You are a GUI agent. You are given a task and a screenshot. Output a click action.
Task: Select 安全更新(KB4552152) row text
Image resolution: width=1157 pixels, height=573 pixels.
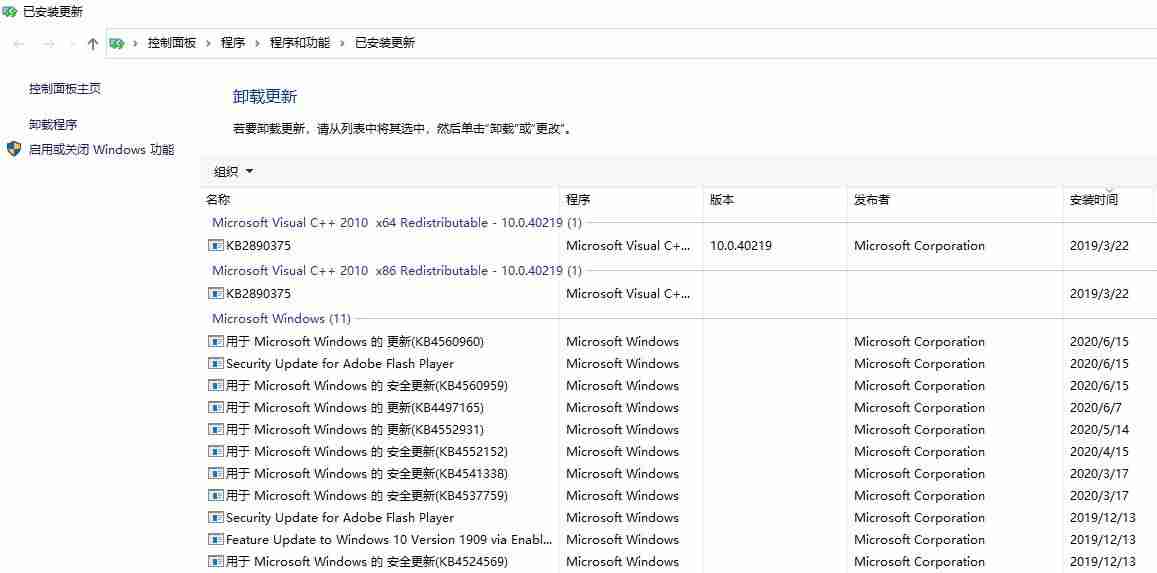(x=367, y=451)
